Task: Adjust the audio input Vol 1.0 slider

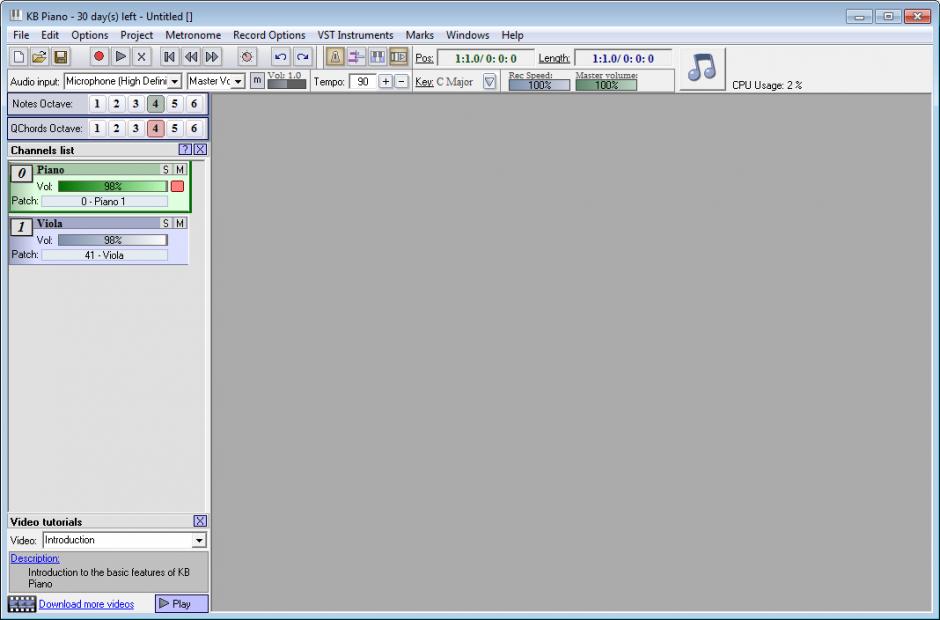Action: pyautogui.click(x=287, y=84)
